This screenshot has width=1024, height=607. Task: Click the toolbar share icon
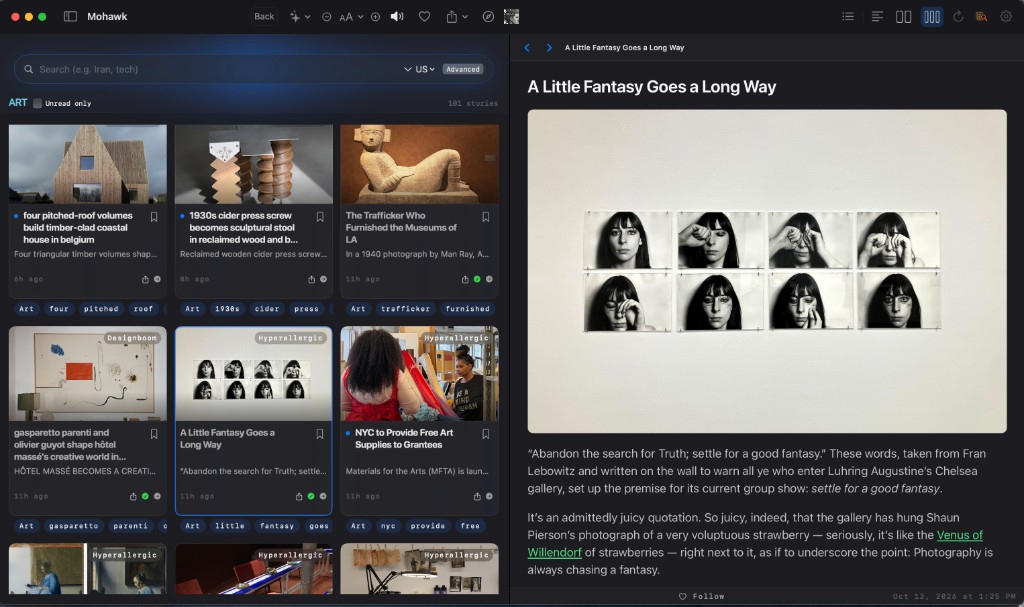pyautogui.click(x=452, y=16)
